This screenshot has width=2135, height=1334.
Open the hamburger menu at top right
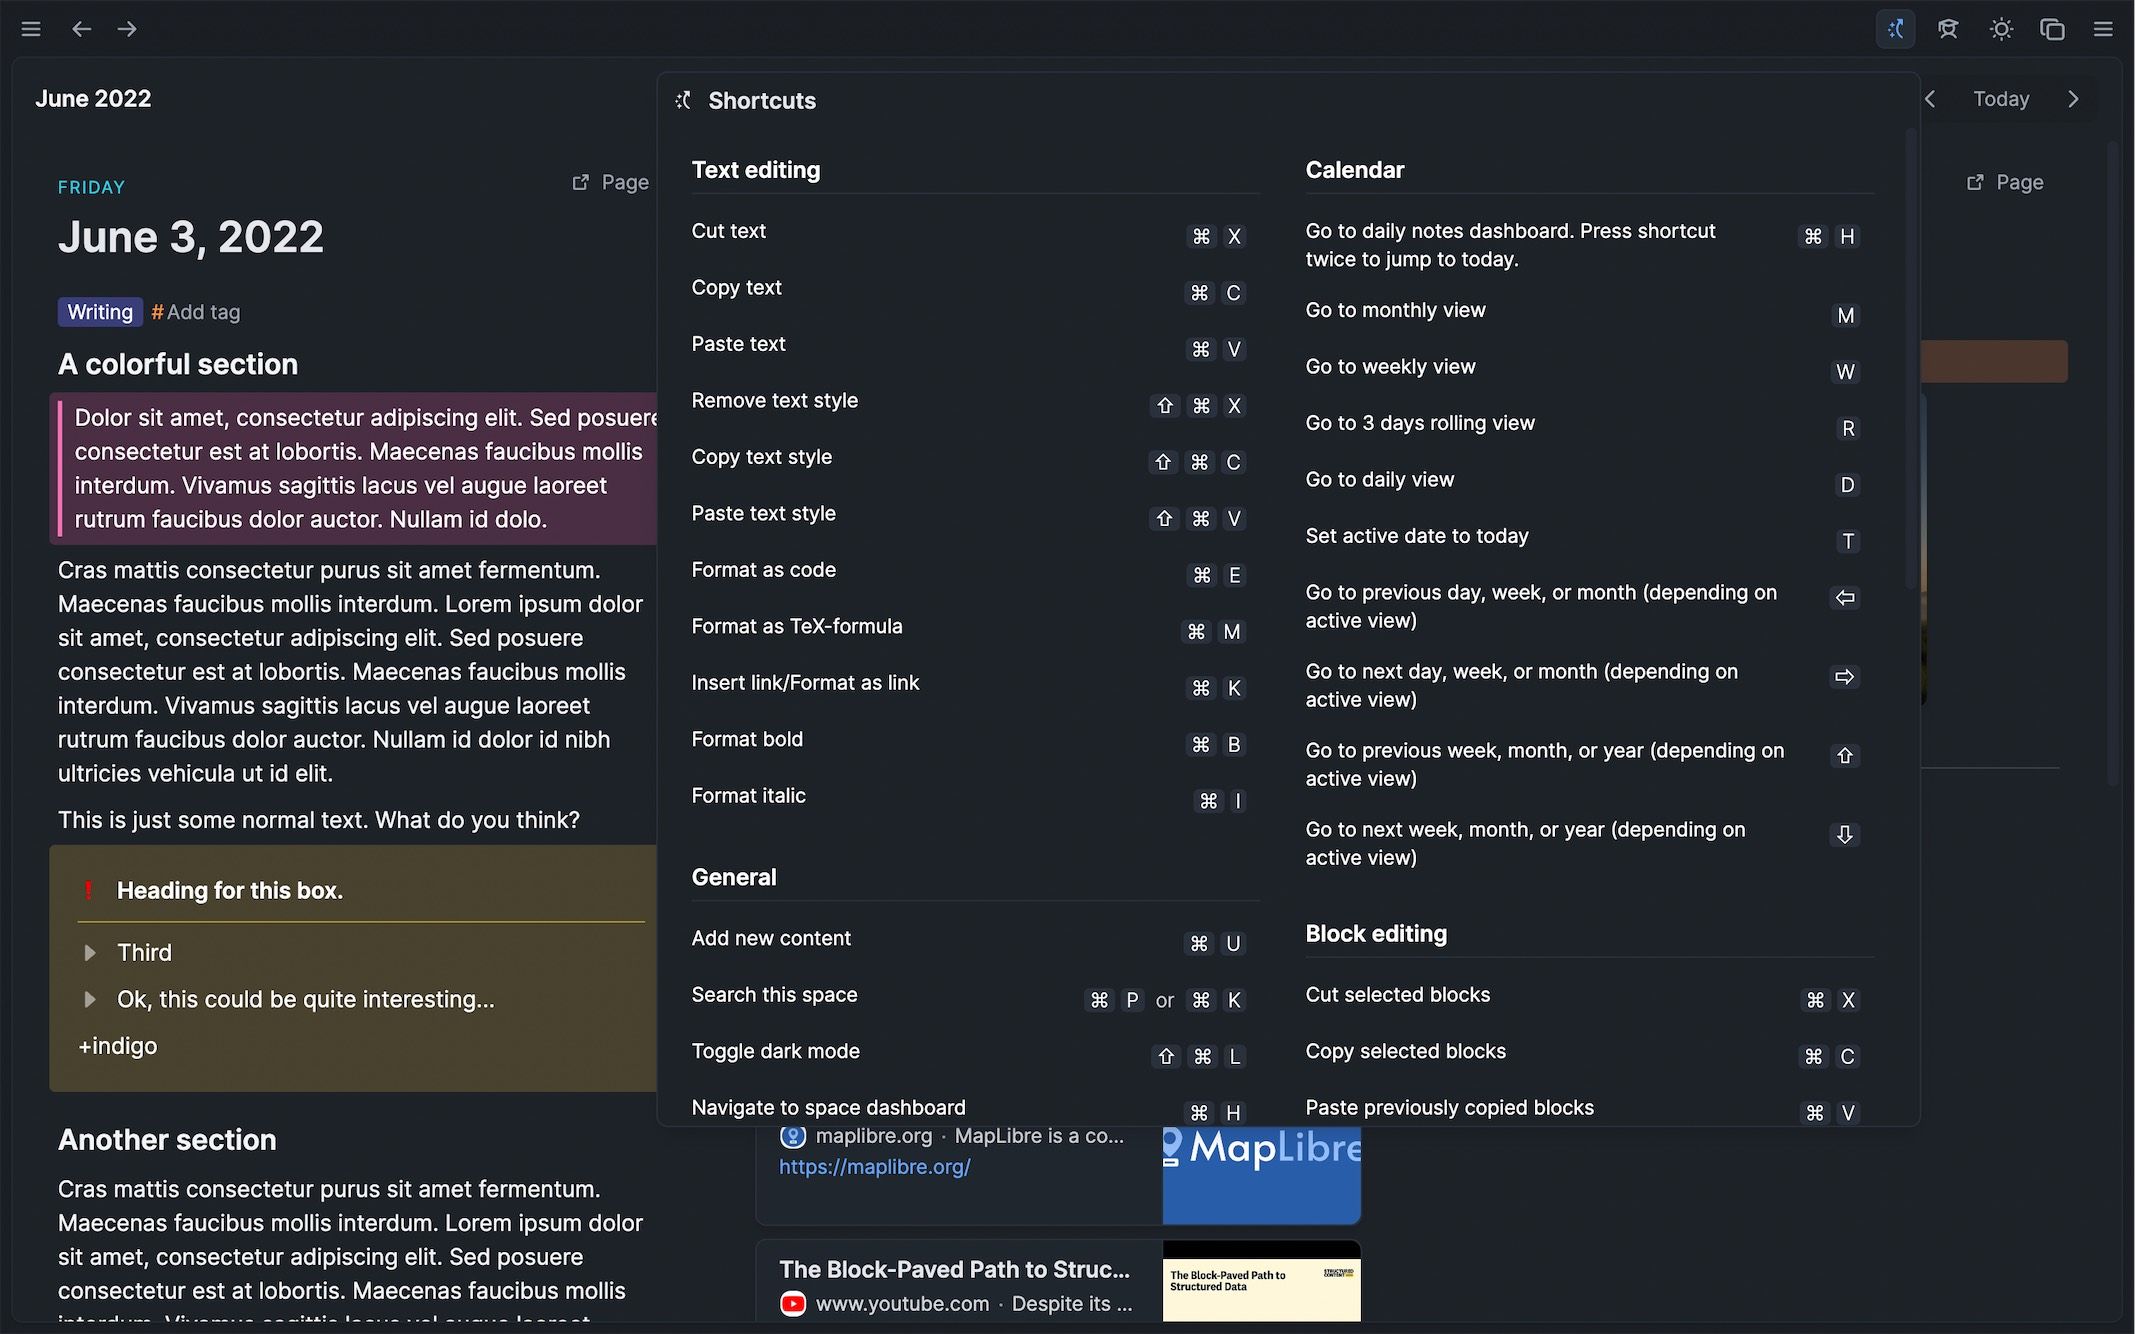click(x=2103, y=29)
